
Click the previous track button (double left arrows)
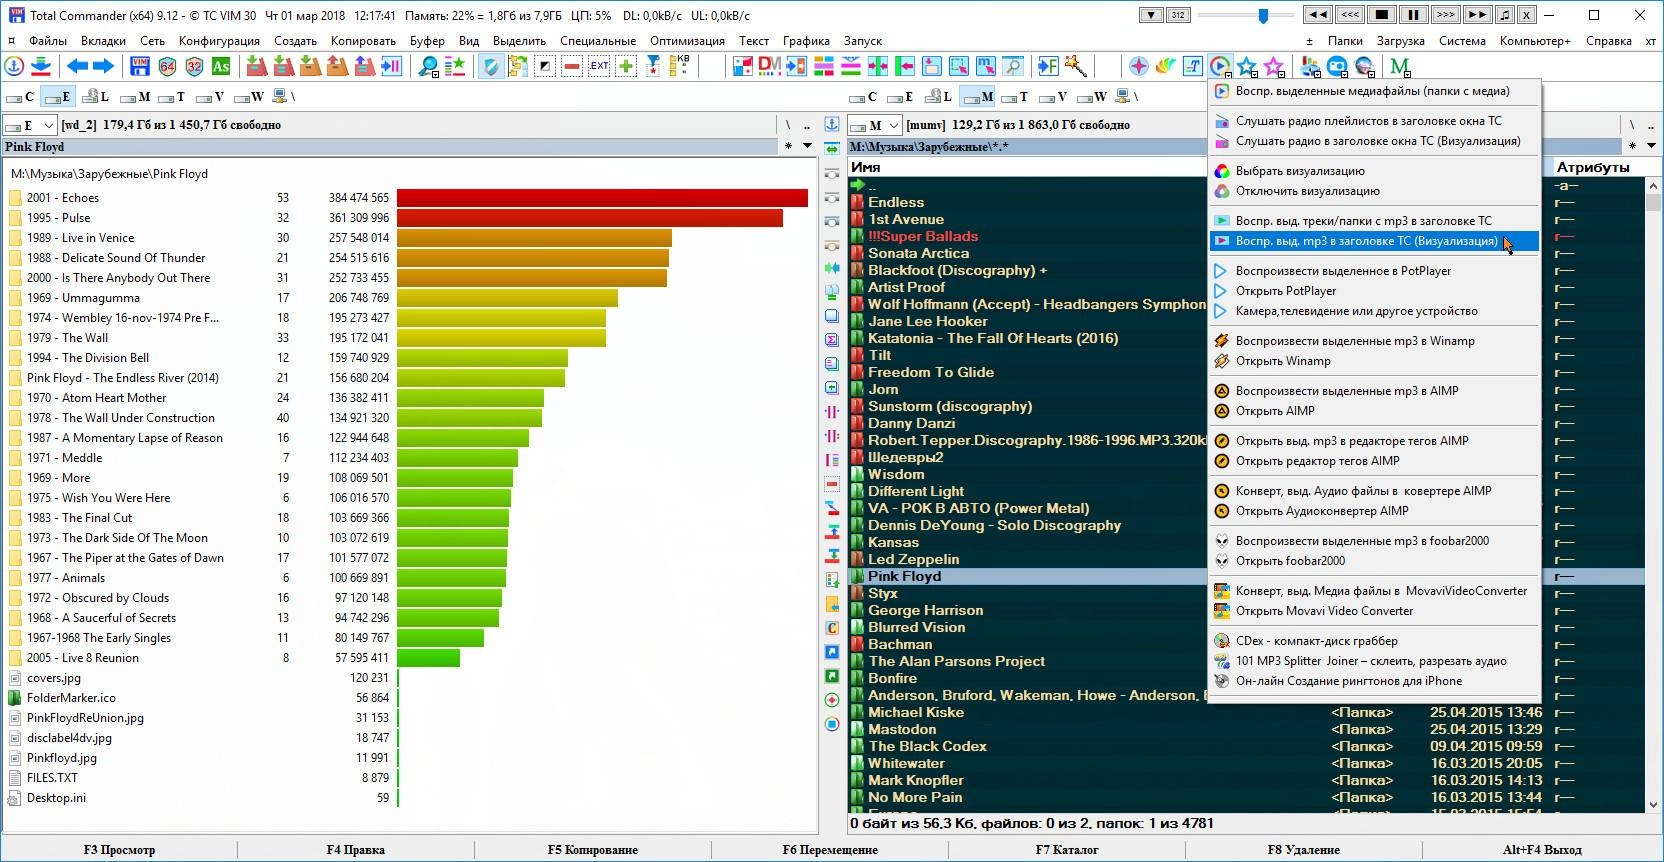tap(1318, 15)
